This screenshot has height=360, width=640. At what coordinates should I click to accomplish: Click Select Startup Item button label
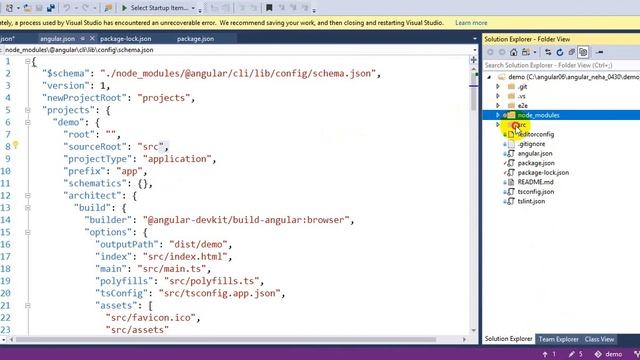tap(159, 8)
